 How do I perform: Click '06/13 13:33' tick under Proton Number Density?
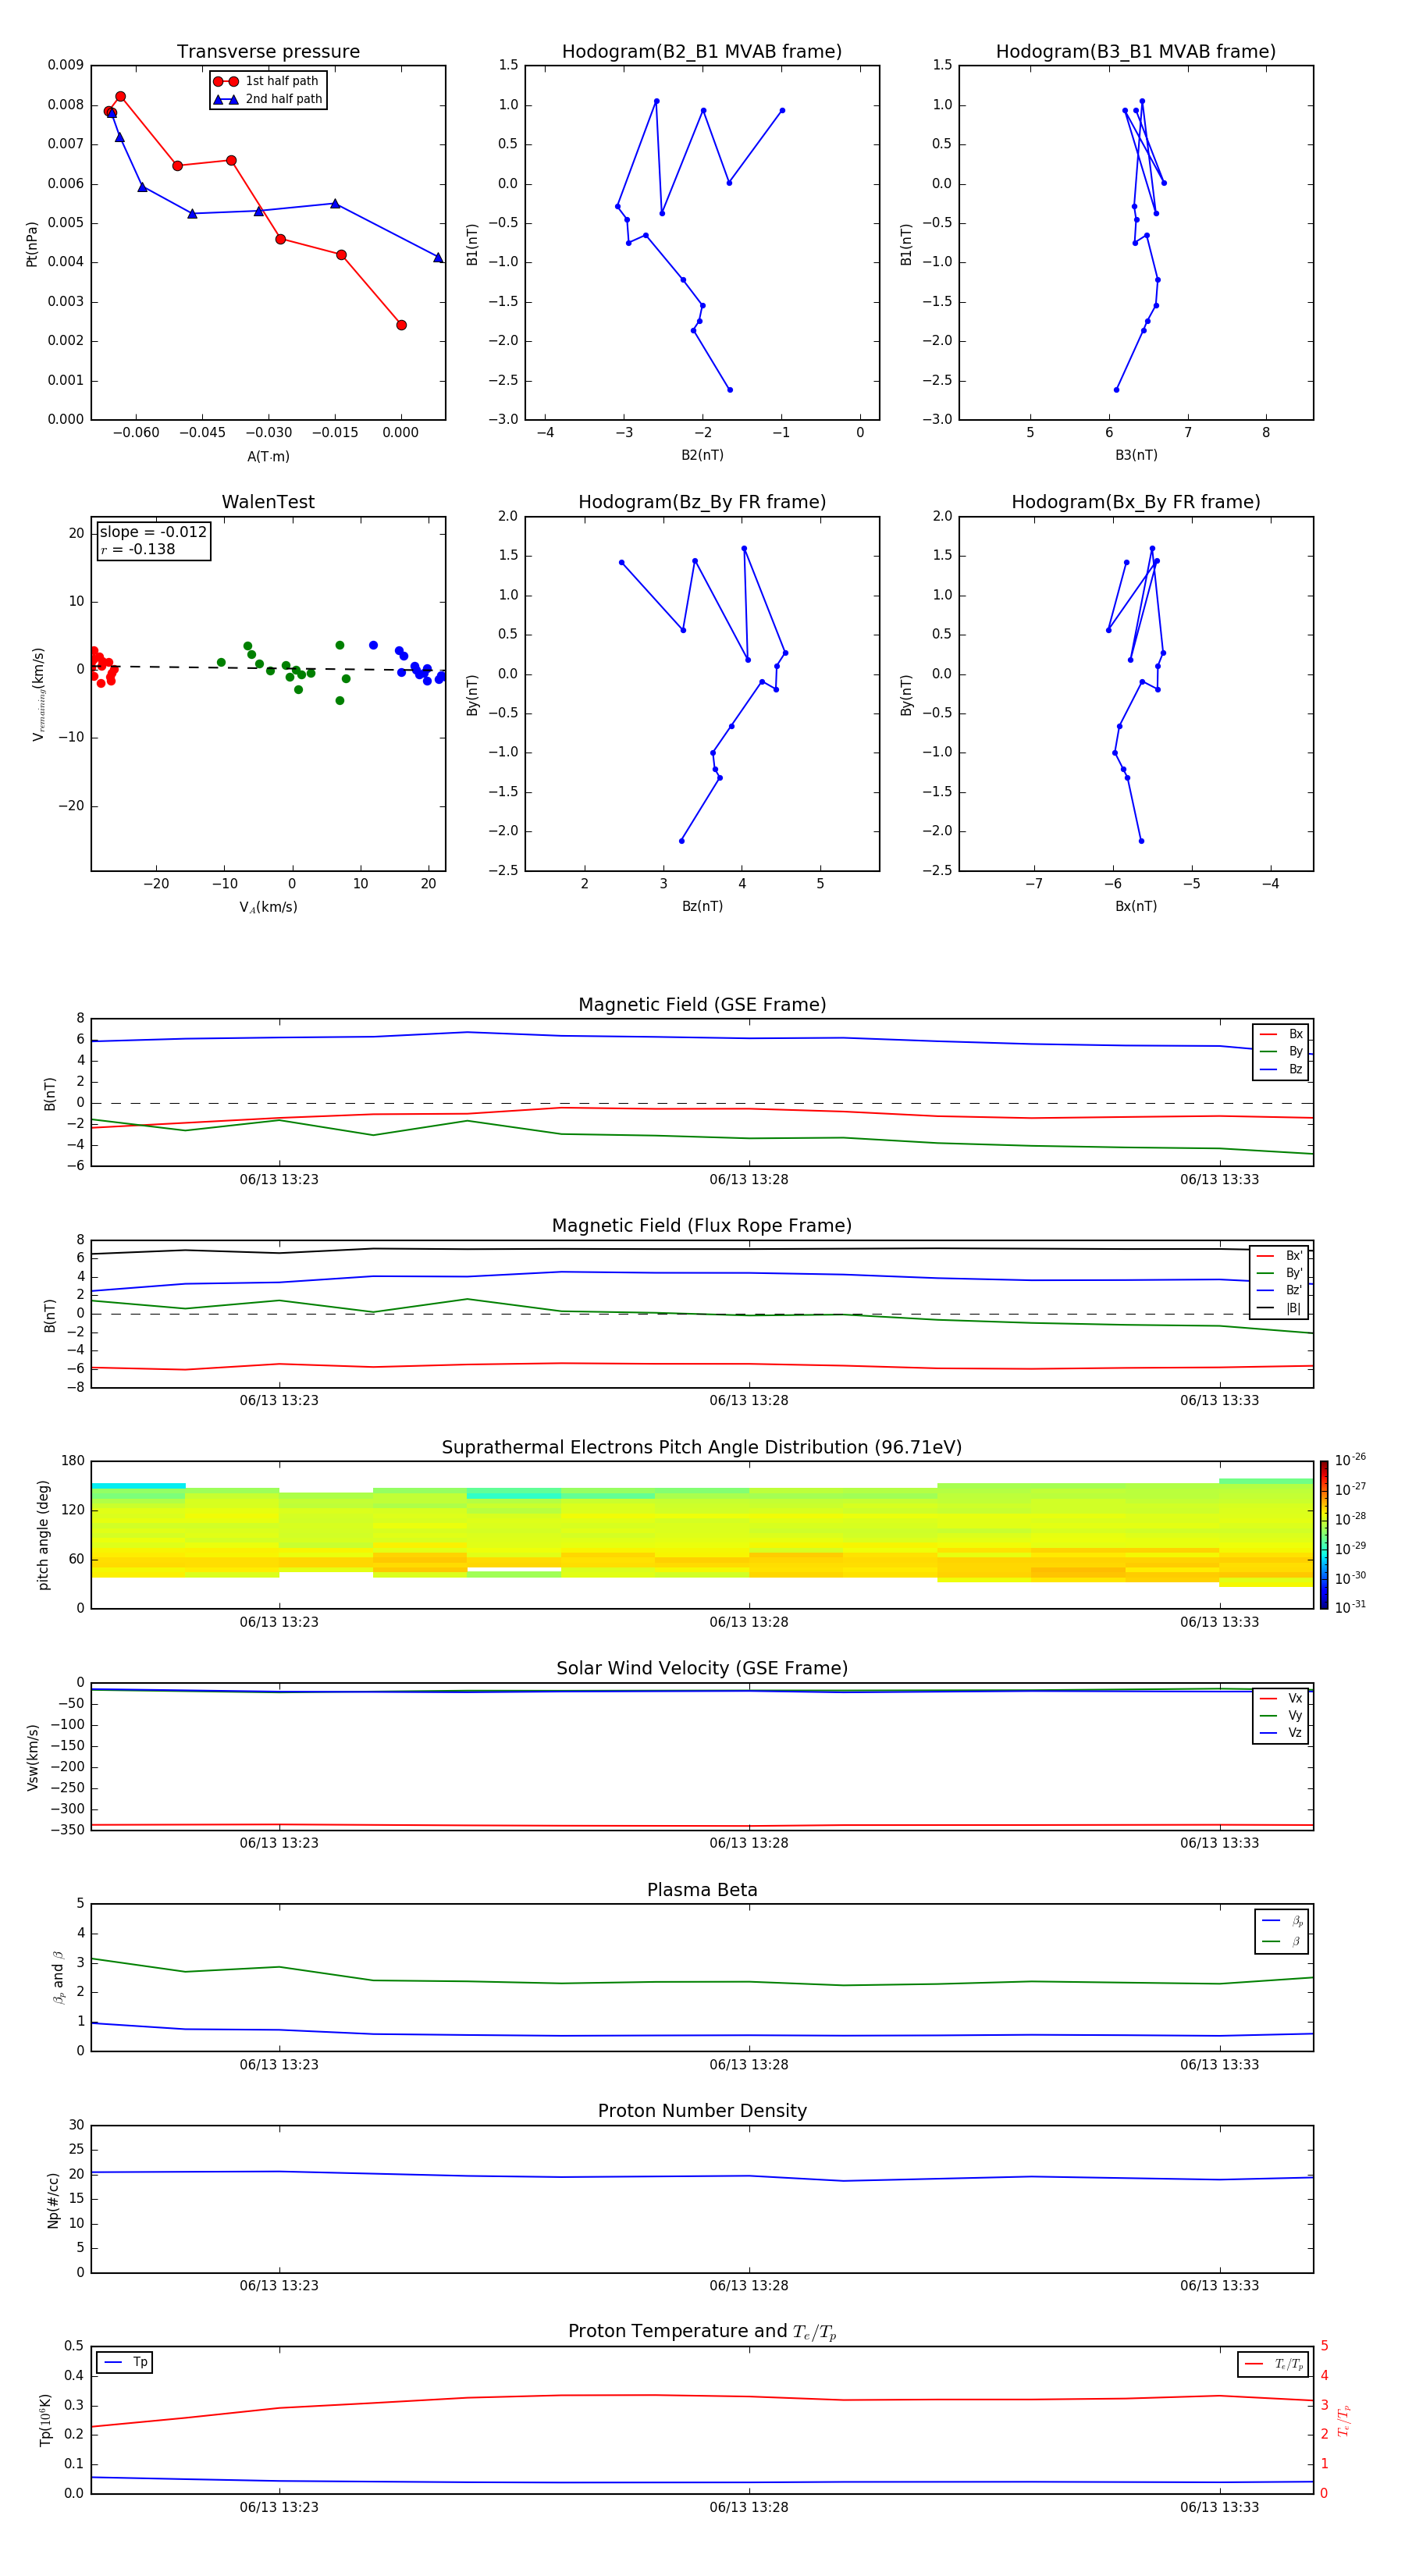1219,2286
